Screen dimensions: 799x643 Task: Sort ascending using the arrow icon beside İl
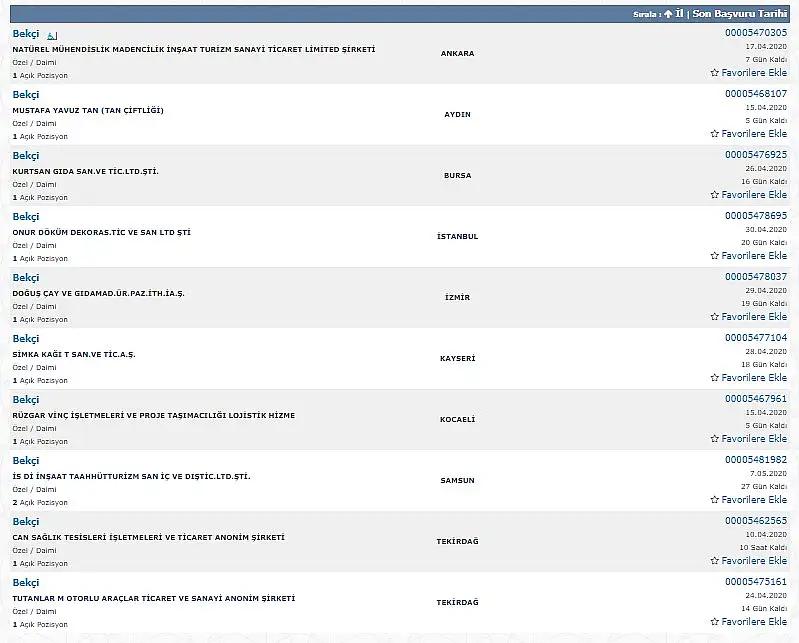pos(668,14)
